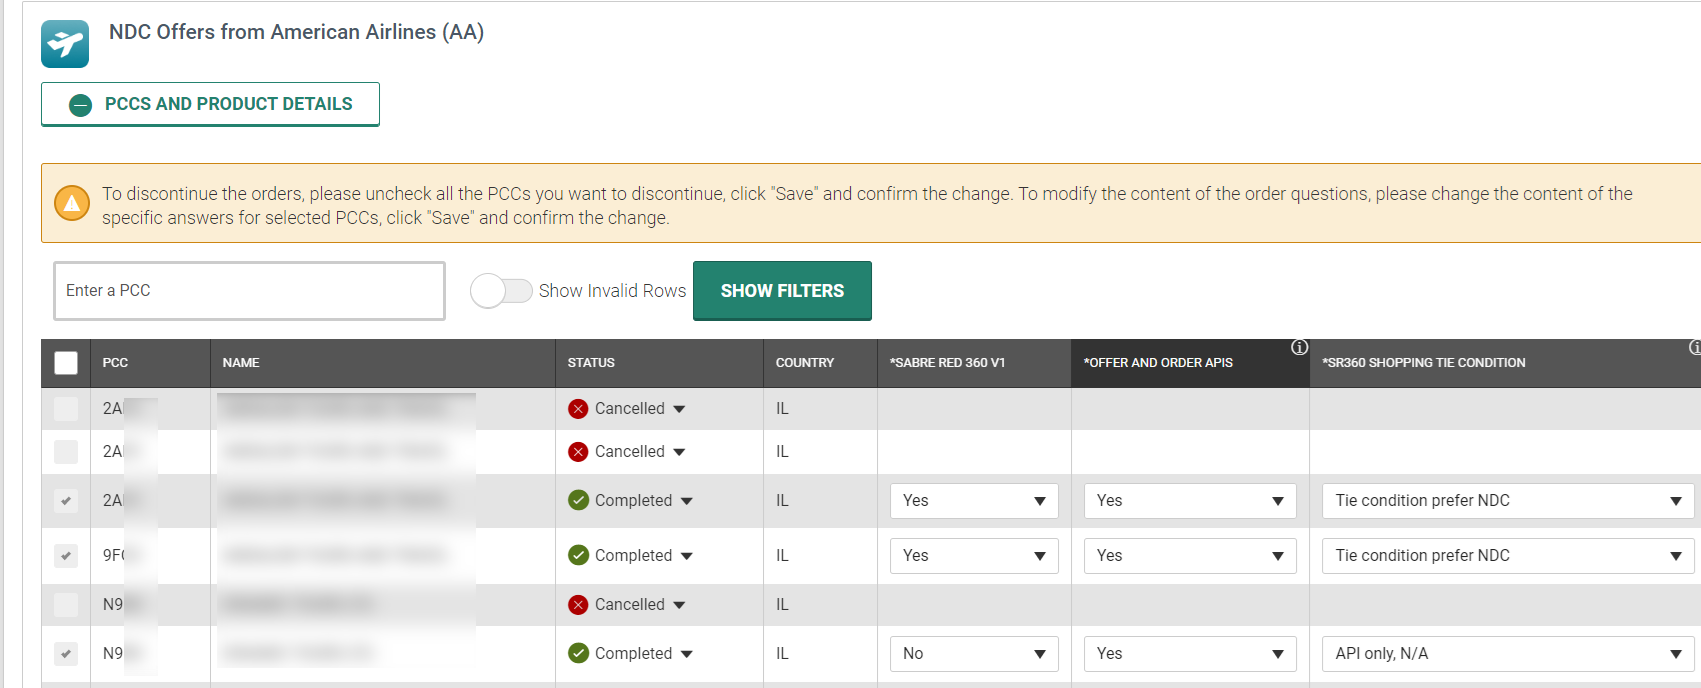The image size is (1701, 688).
Task: Open tie condition dropdown in 2A row
Action: [x=1508, y=501]
